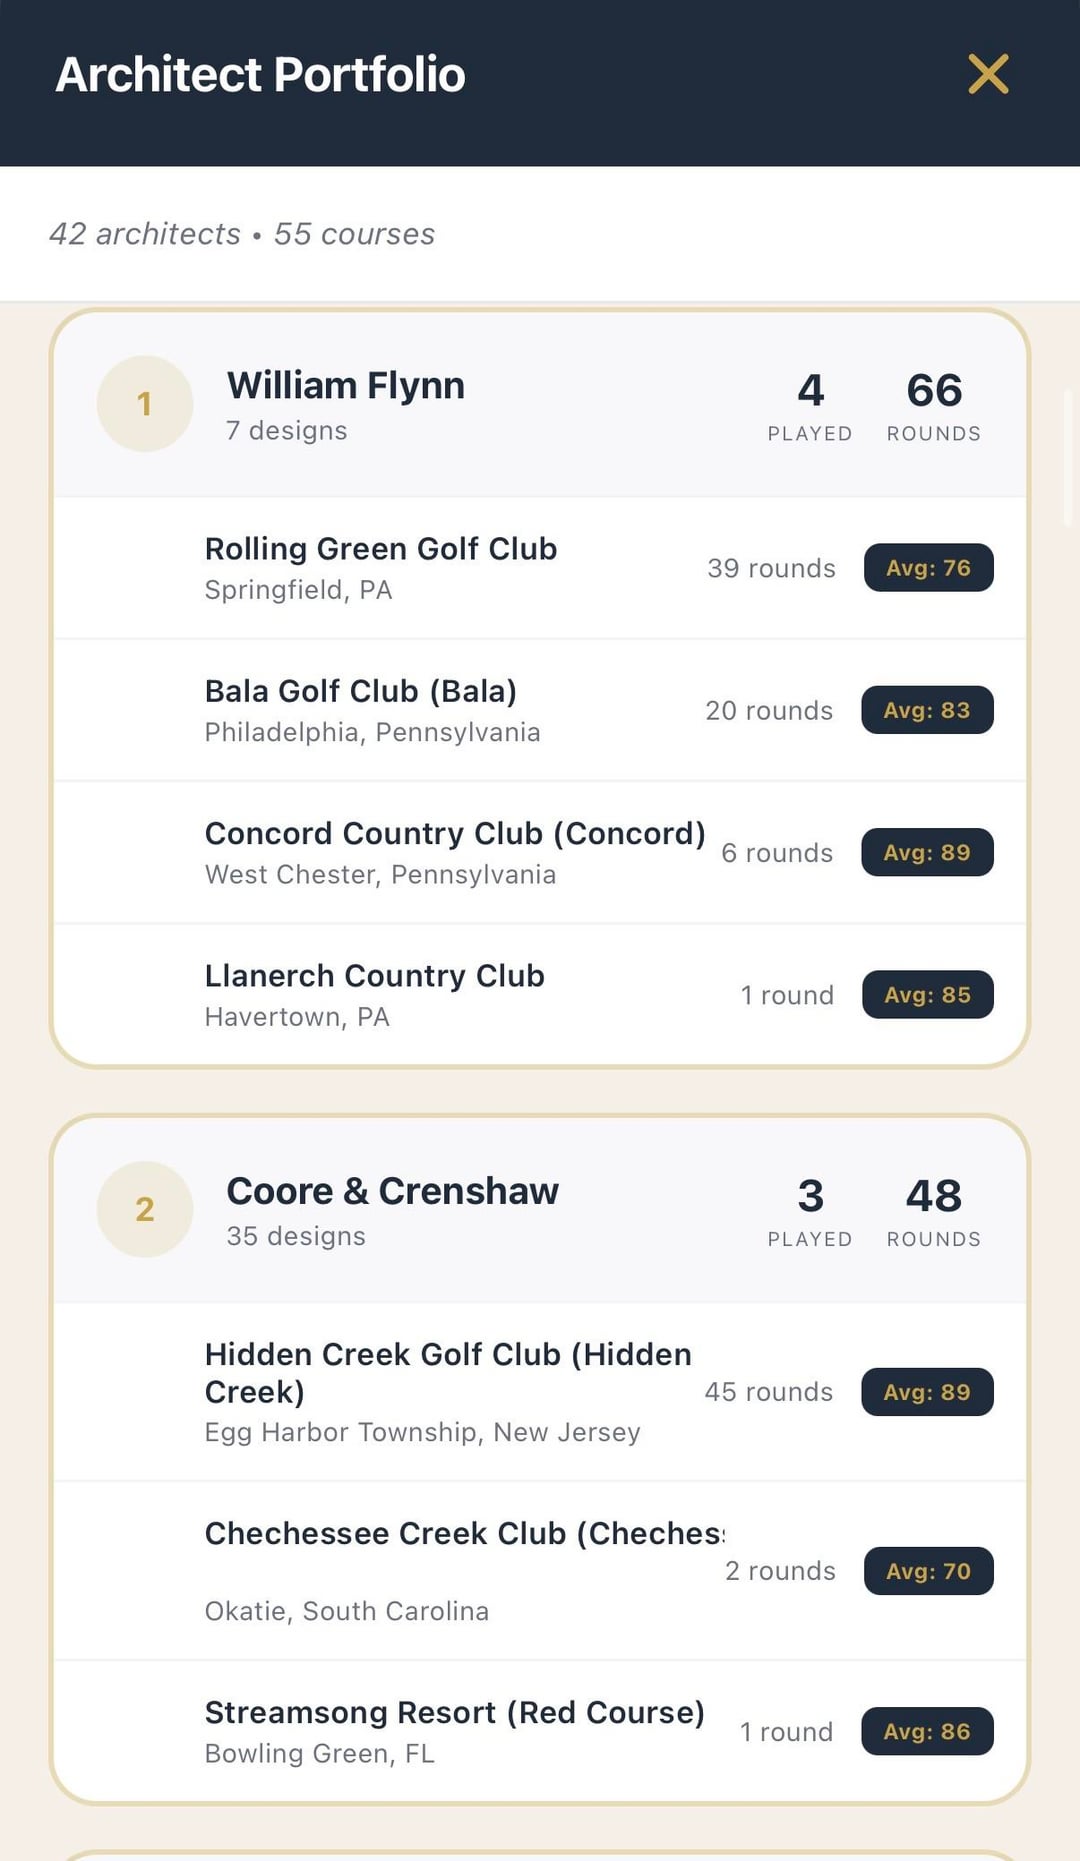Tap the rank 1 circle badge
Image resolution: width=1080 pixels, height=1861 pixels.
click(x=145, y=404)
